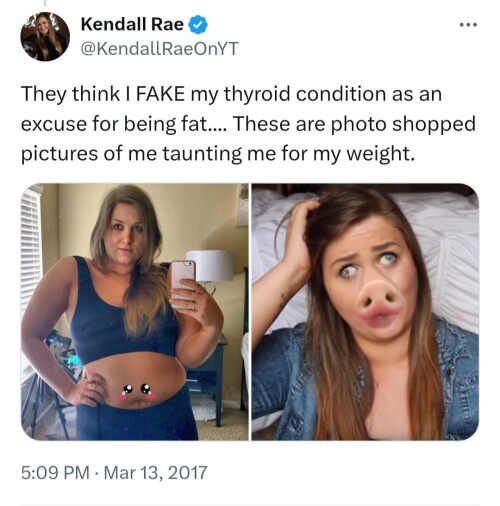Click the tweet line starting 'pictures of me'
Viewport: 500px width, 506px height.
point(218,154)
